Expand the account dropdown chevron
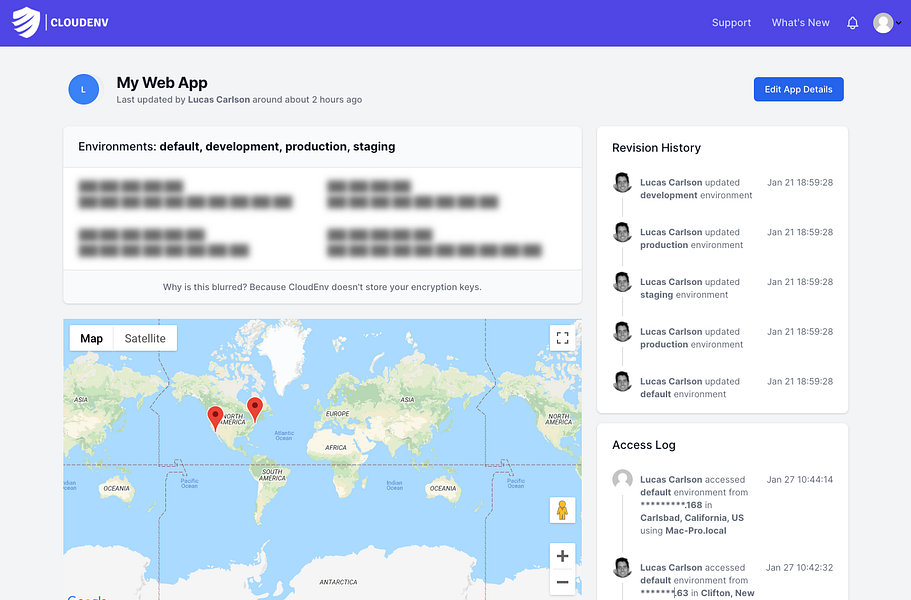This screenshot has width=911, height=600. [x=898, y=23]
